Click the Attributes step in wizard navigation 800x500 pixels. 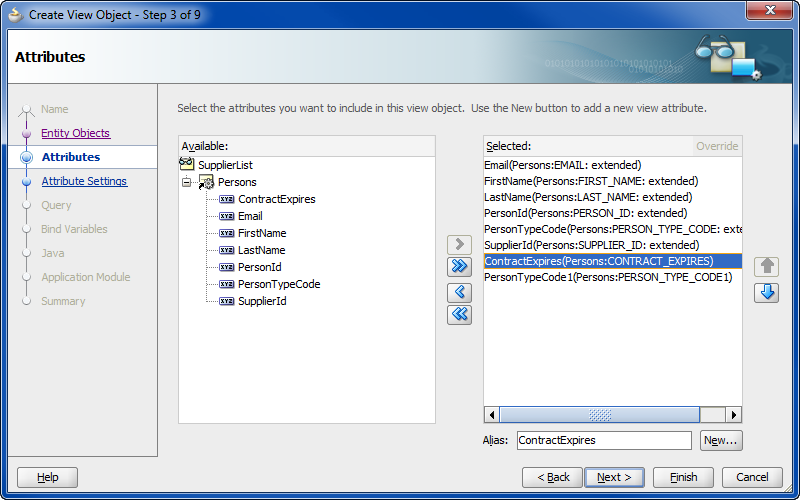click(71, 157)
